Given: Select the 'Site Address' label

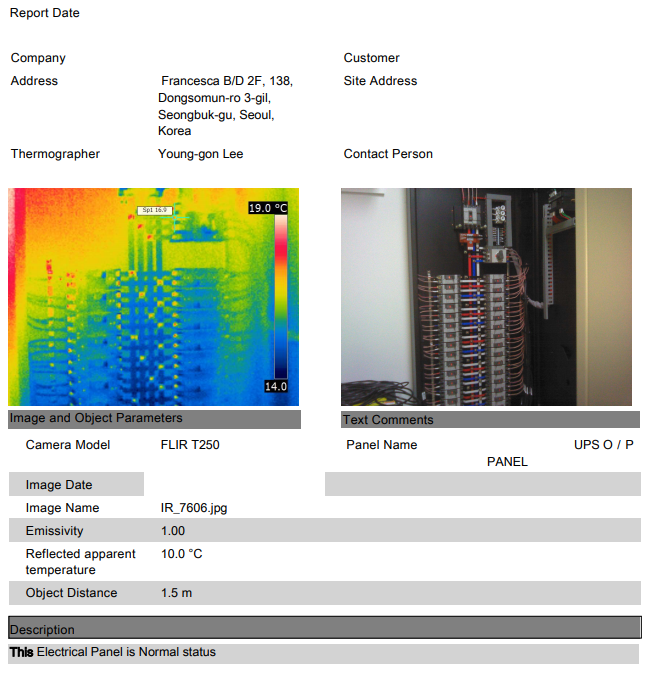Looking at the screenshot, I should click(x=381, y=81).
